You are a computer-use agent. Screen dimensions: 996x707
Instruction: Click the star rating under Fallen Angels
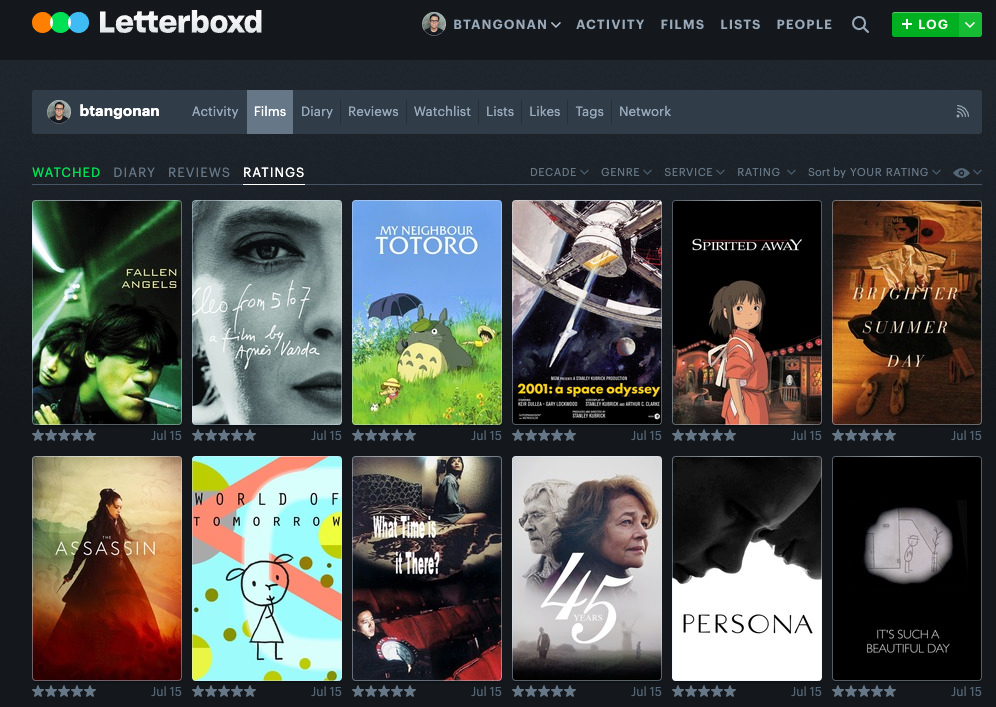tap(64, 436)
